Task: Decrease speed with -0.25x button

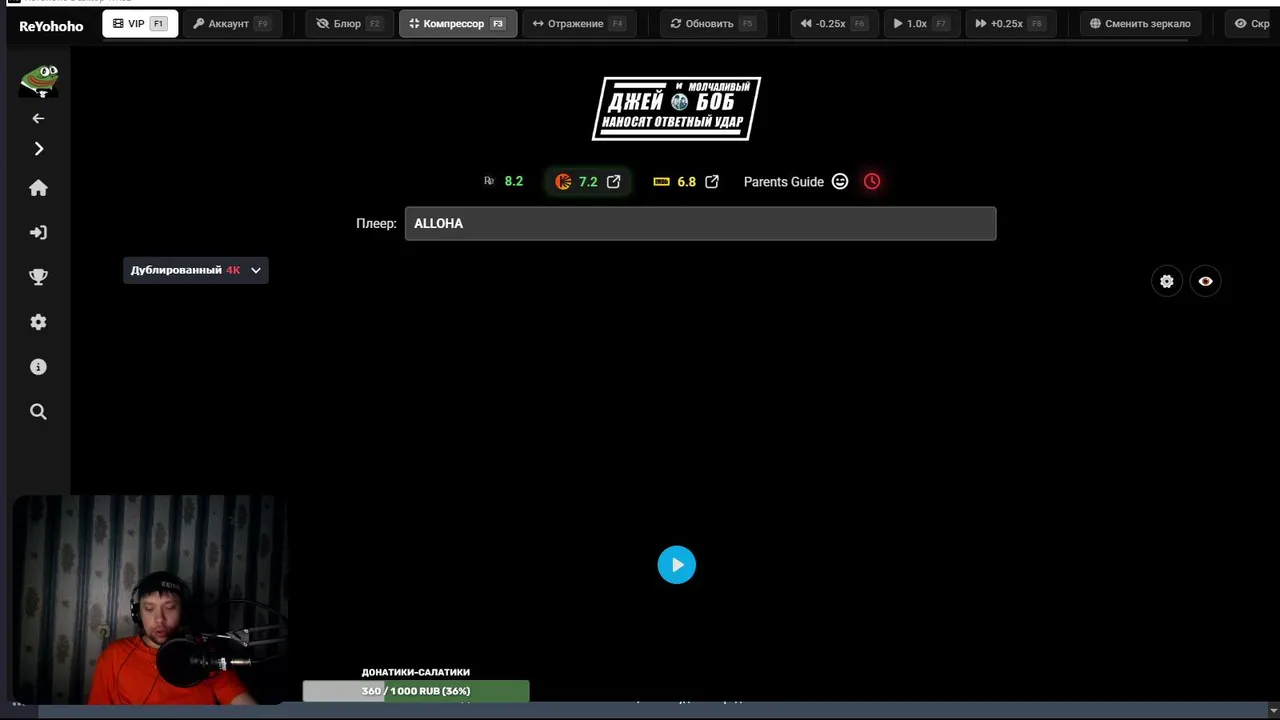Action: [834, 24]
